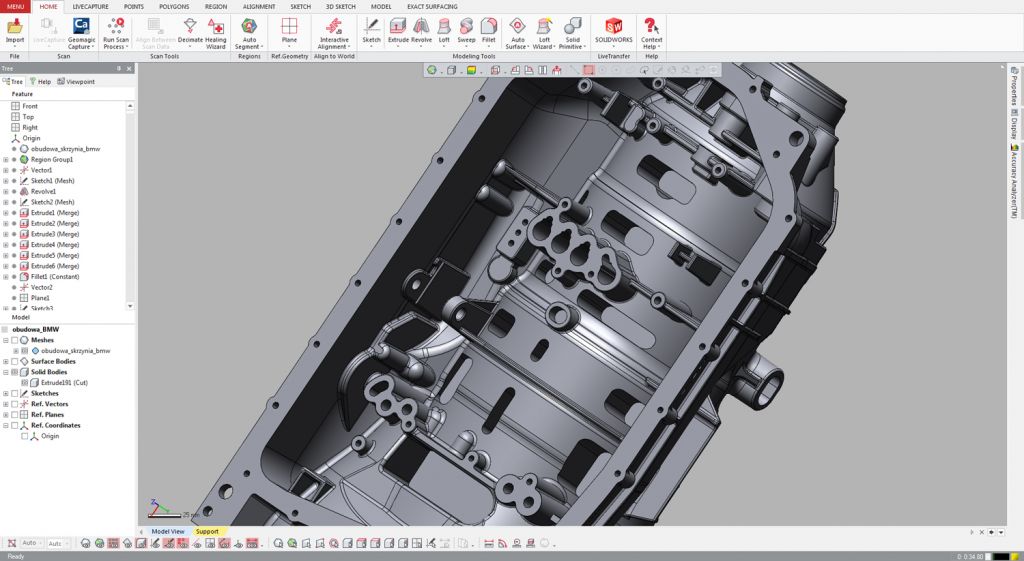This screenshot has height=561, width=1024.
Task: Toggle the Ref. Planes checkbox
Action: (15, 415)
